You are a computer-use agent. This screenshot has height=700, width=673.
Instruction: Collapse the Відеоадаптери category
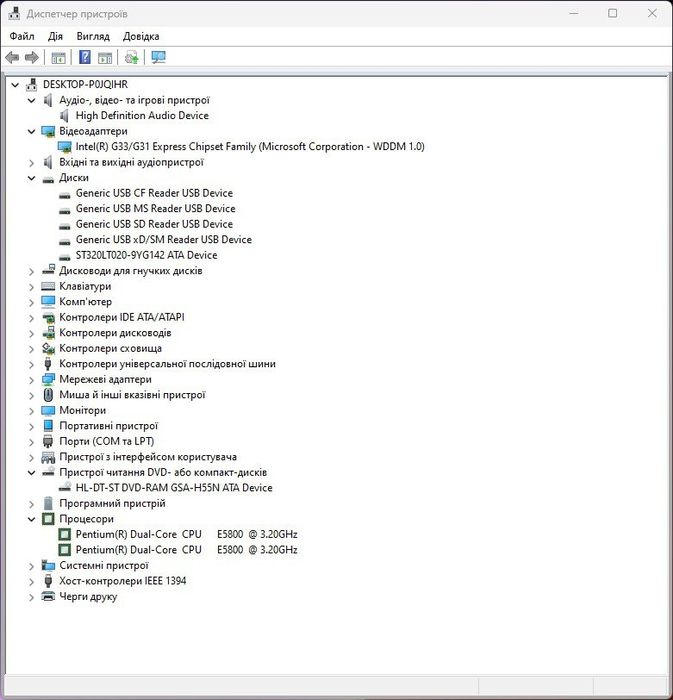pyautogui.click(x=31, y=131)
